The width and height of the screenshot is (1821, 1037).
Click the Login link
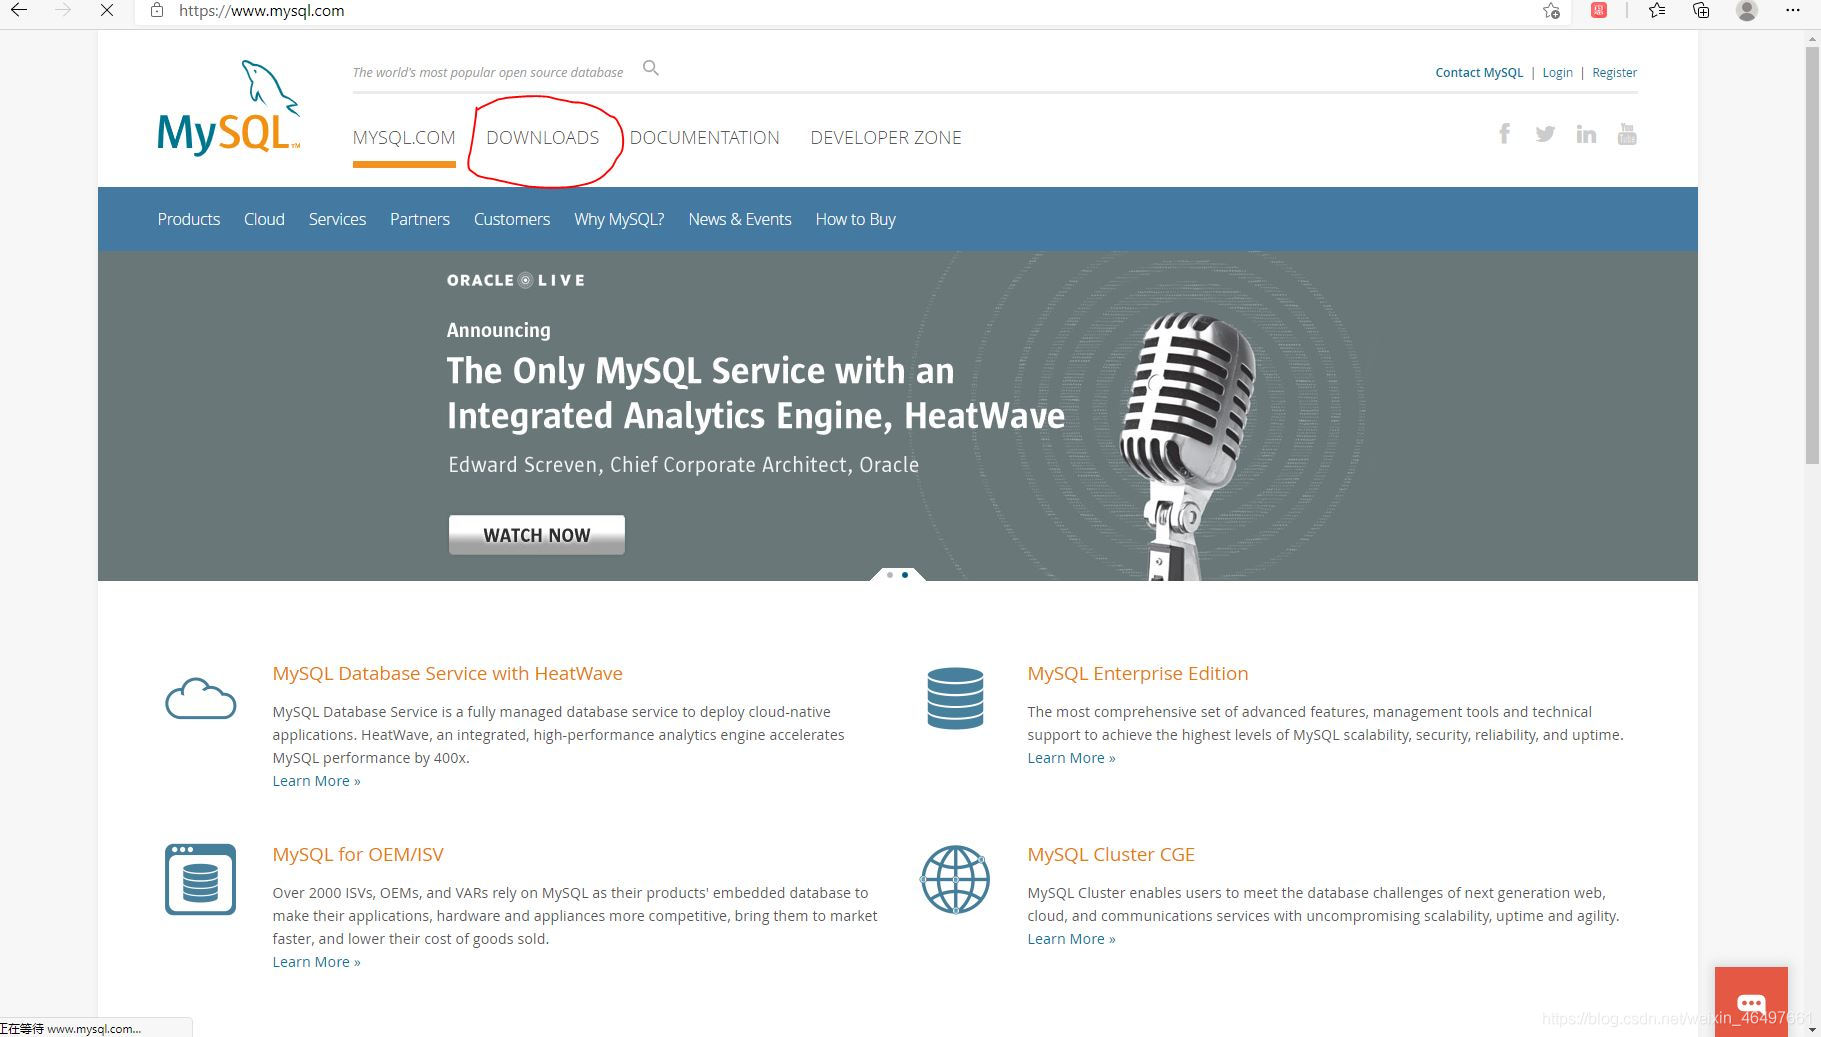[1557, 72]
